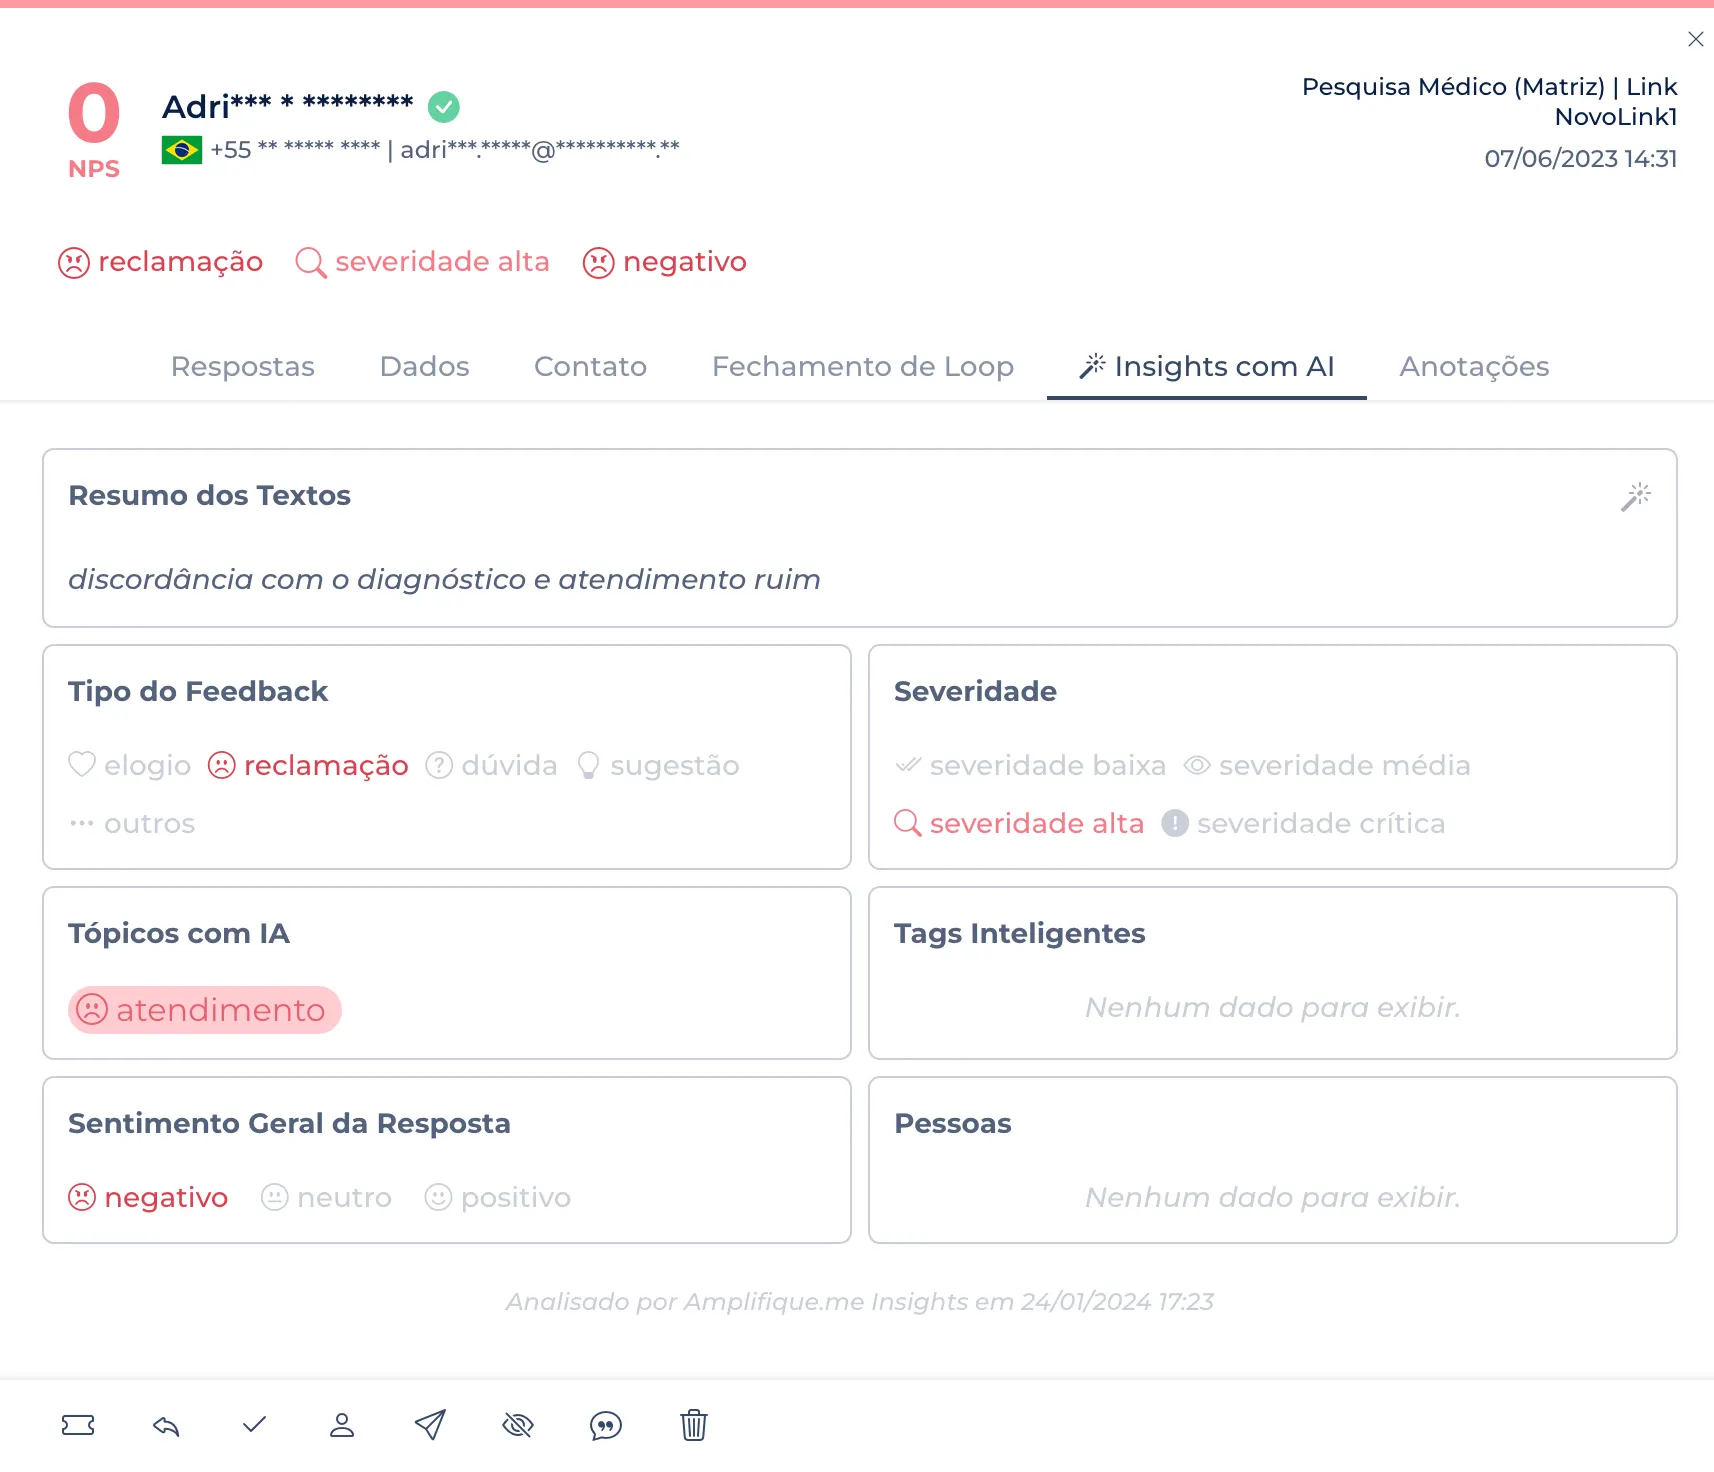This screenshot has width=1714, height=1472.
Task: Select 'neutro' sentiment option
Action: pyautogui.click(x=326, y=1197)
